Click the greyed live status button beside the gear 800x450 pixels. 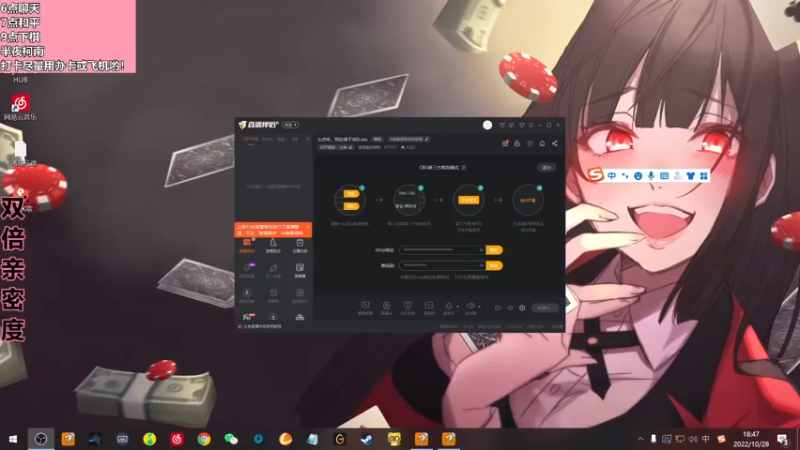(x=544, y=308)
